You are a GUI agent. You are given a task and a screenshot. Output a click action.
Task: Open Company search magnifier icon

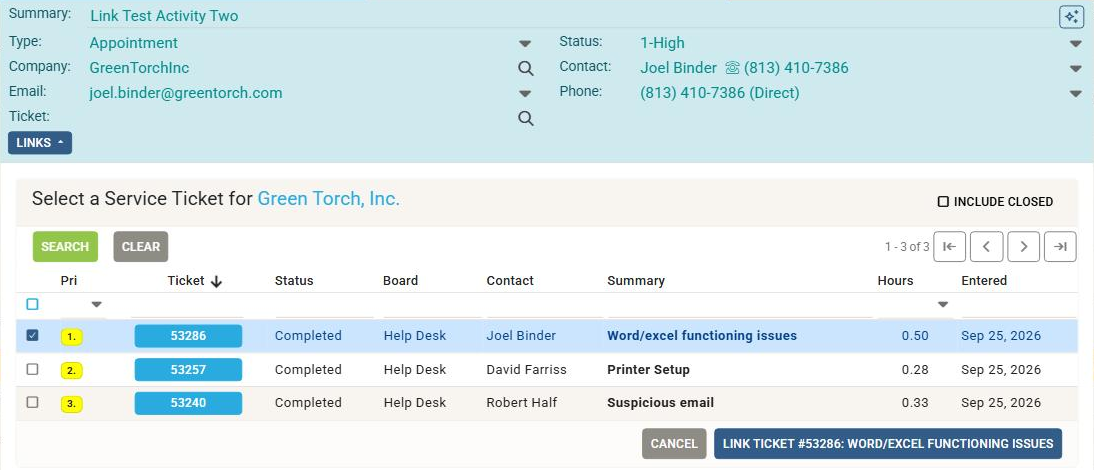[525, 68]
